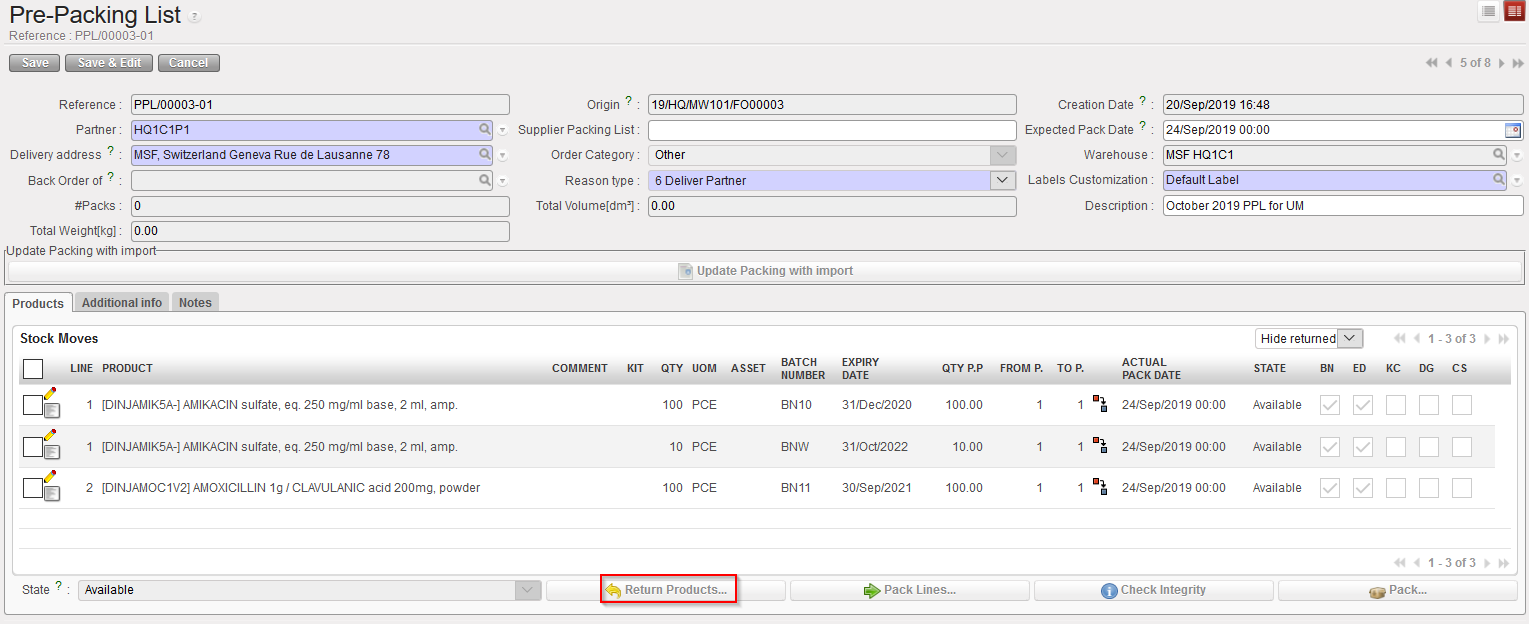Toggle KC checkbox on BN10 row
This screenshot has height=624, width=1529.
click(x=1395, y=405)
